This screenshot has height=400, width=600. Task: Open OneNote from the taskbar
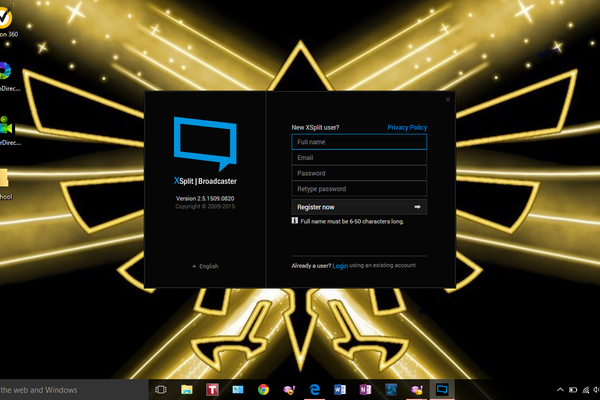coord(365,390)
